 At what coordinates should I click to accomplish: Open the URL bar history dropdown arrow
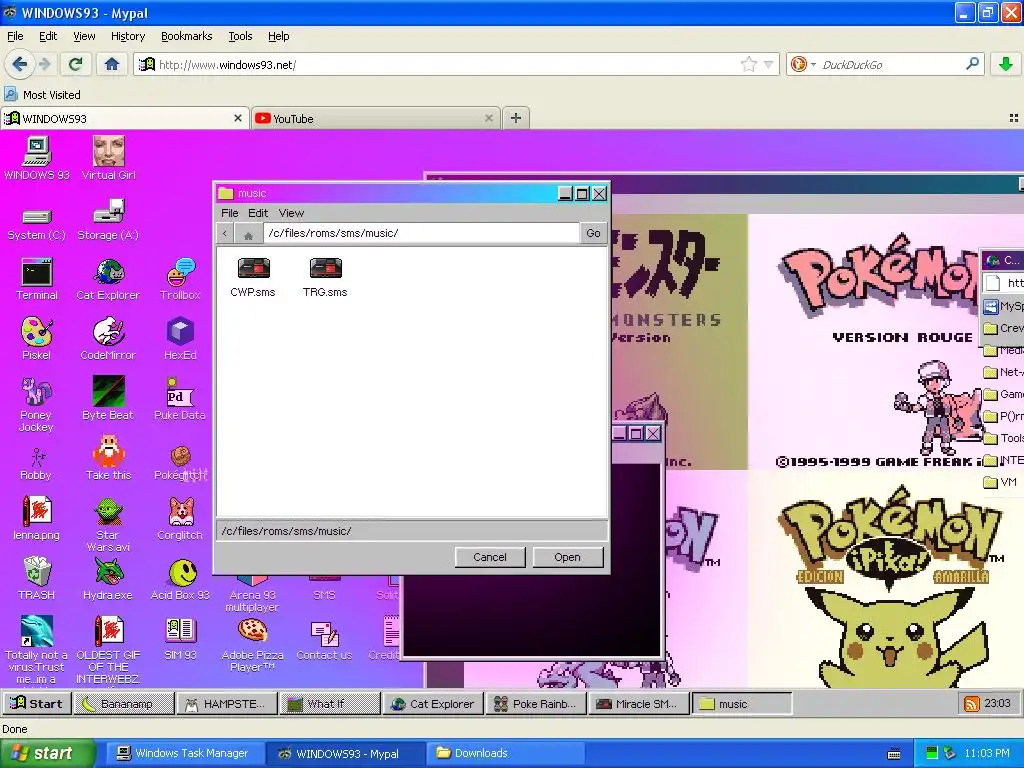769,65
